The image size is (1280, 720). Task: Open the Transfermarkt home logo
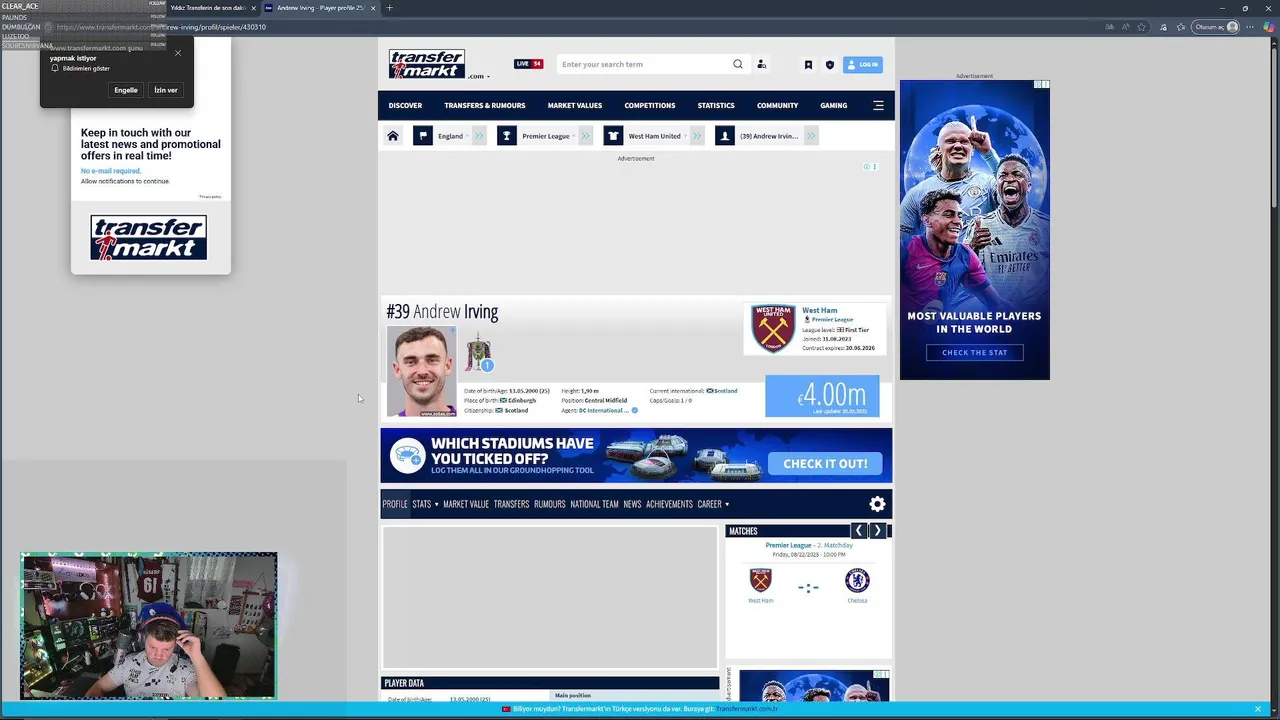click(x=426, y=64)
